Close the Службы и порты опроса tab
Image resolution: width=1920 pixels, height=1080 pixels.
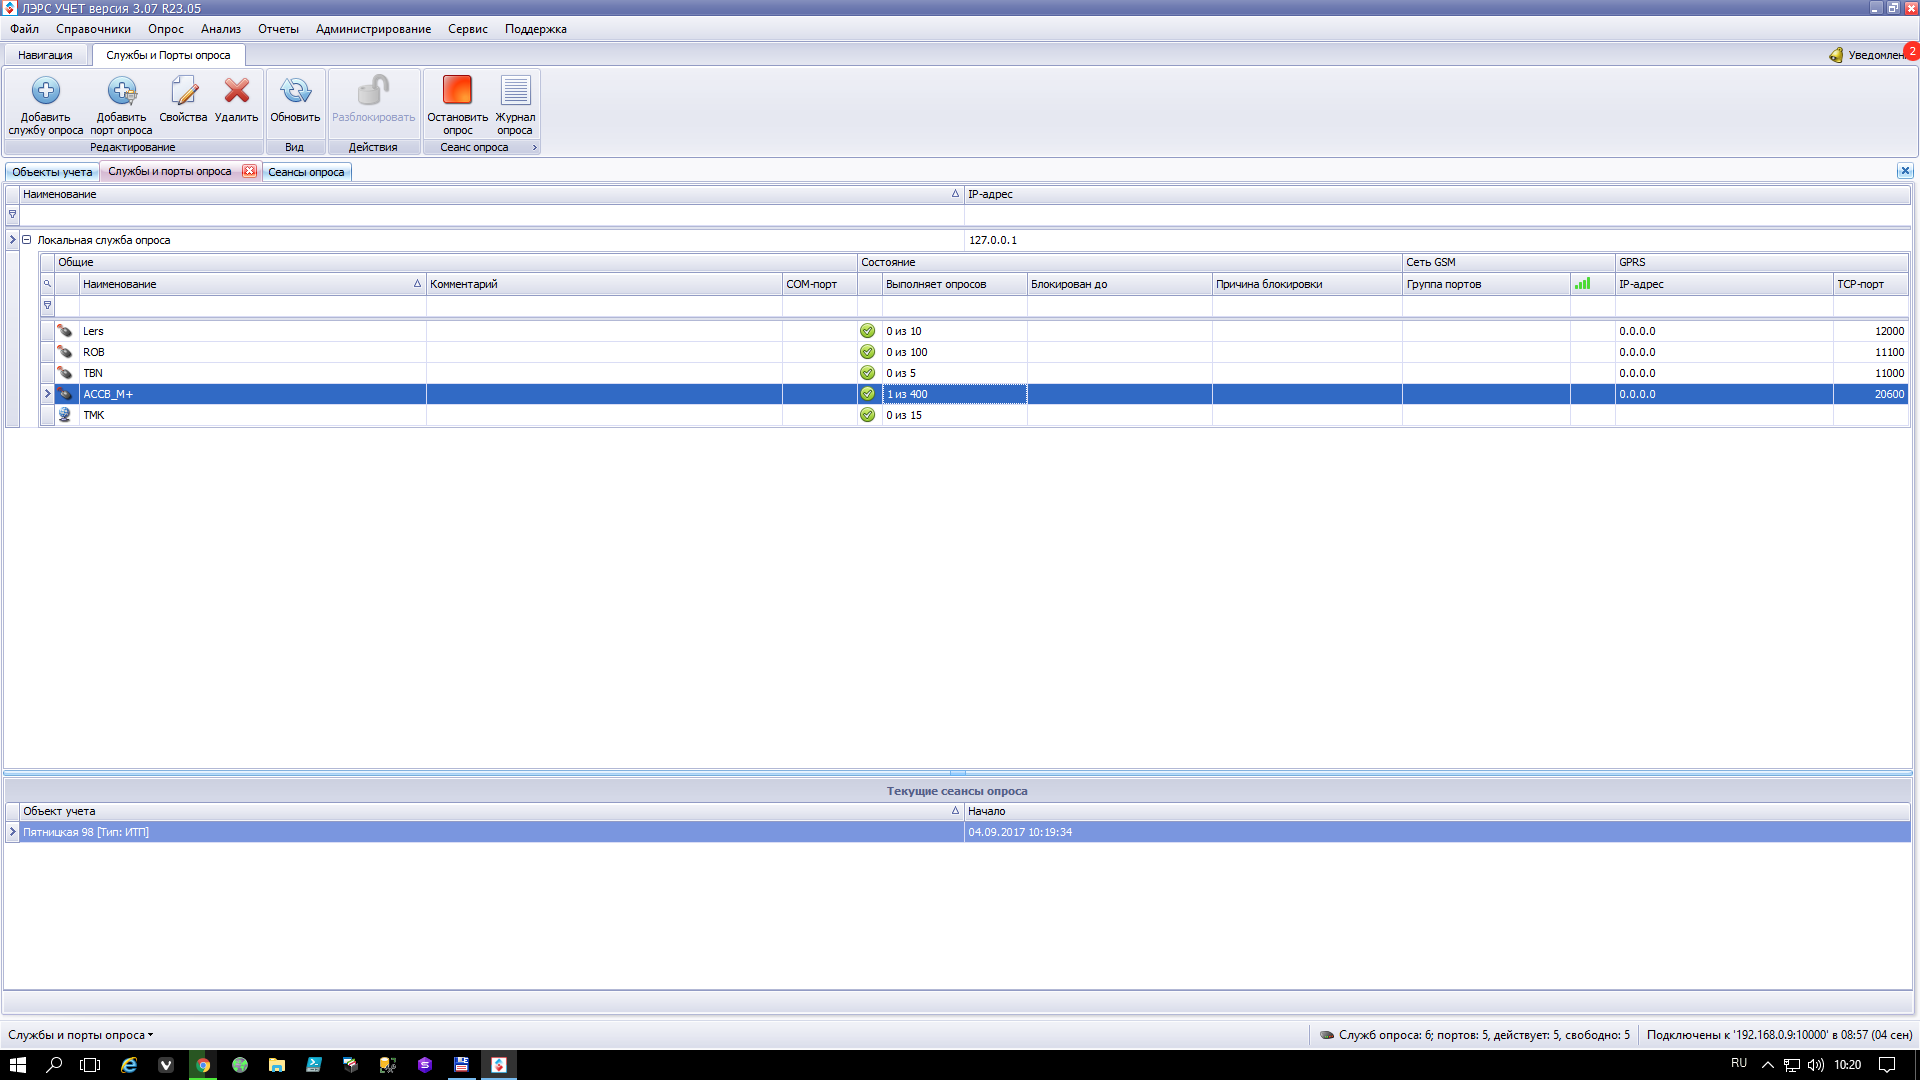[x=249, y=171]
